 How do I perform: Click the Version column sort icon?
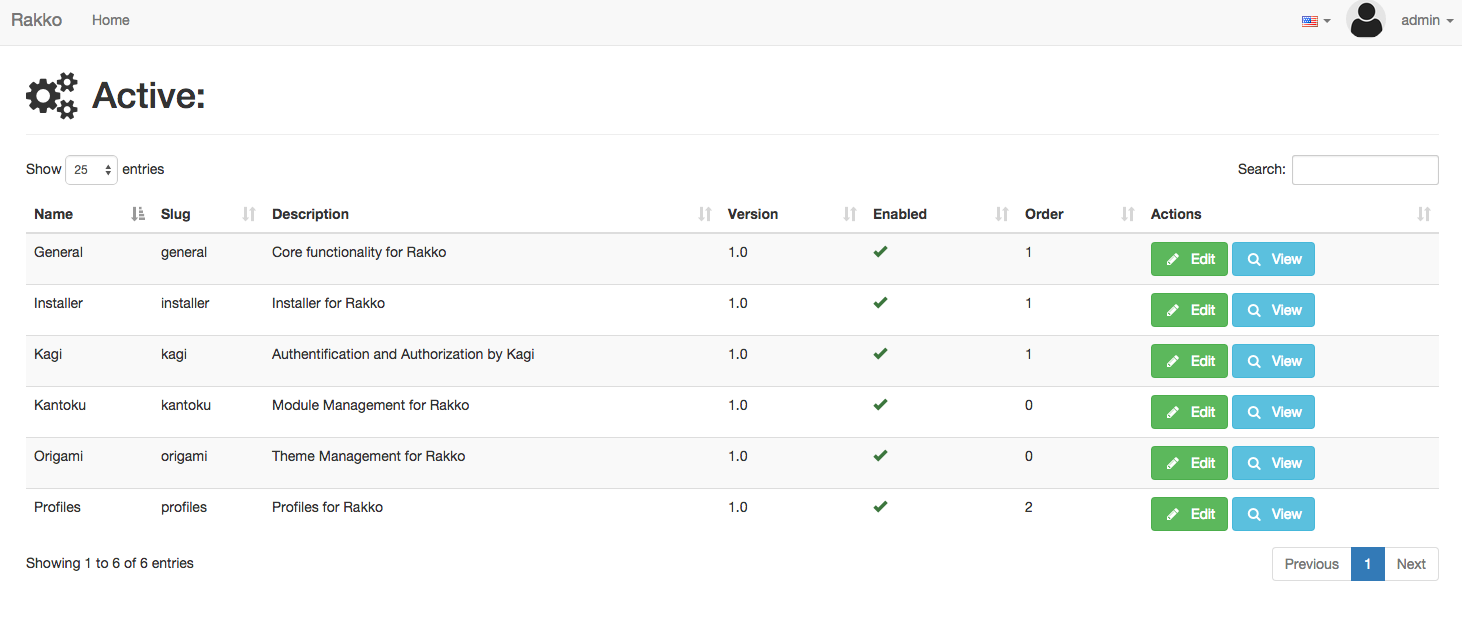click(850, 214)
